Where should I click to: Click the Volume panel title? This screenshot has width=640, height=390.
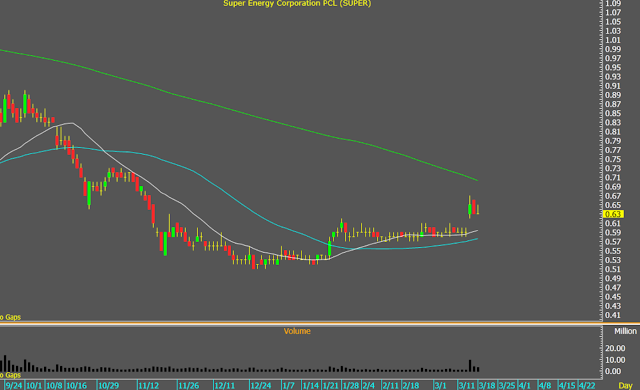(x=297, y=331)
